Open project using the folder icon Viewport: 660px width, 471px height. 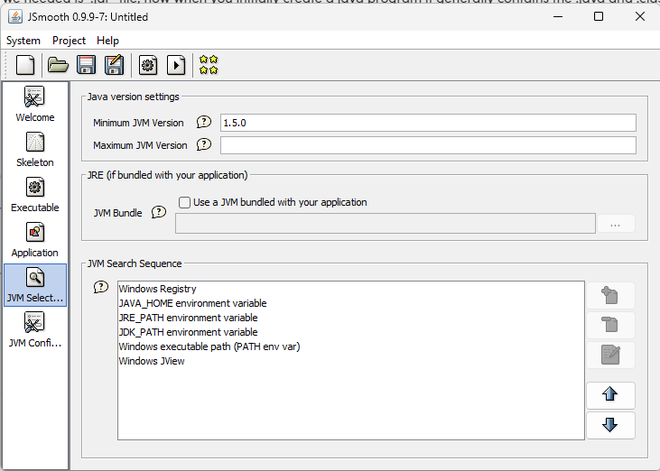(x=58, y=65)
